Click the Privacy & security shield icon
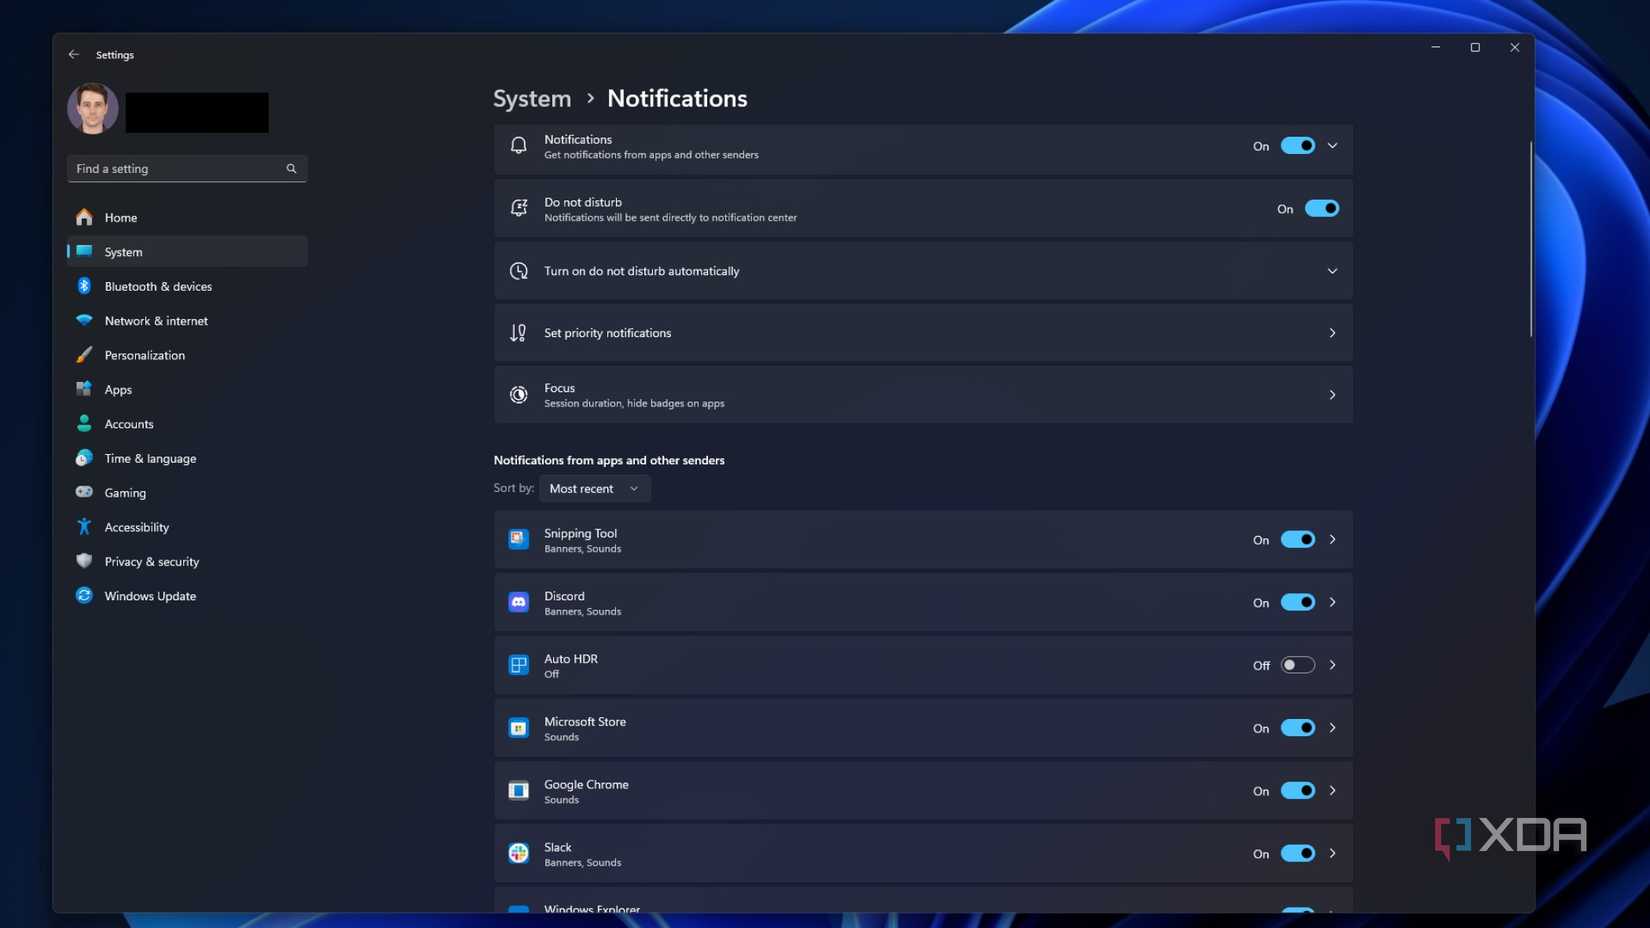 84,561
